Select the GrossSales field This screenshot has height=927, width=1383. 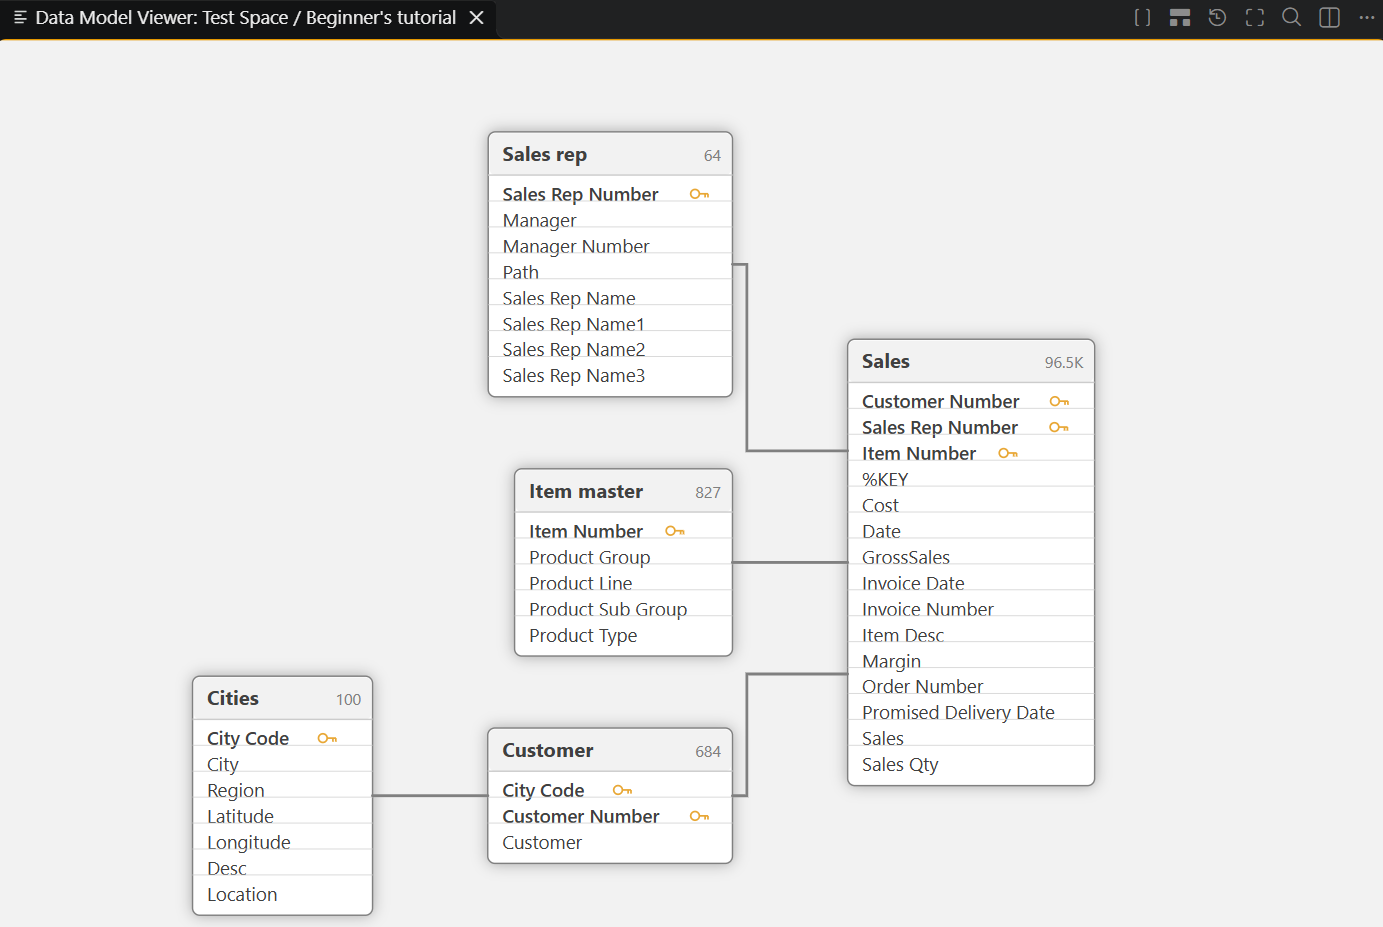coord(971,557)
